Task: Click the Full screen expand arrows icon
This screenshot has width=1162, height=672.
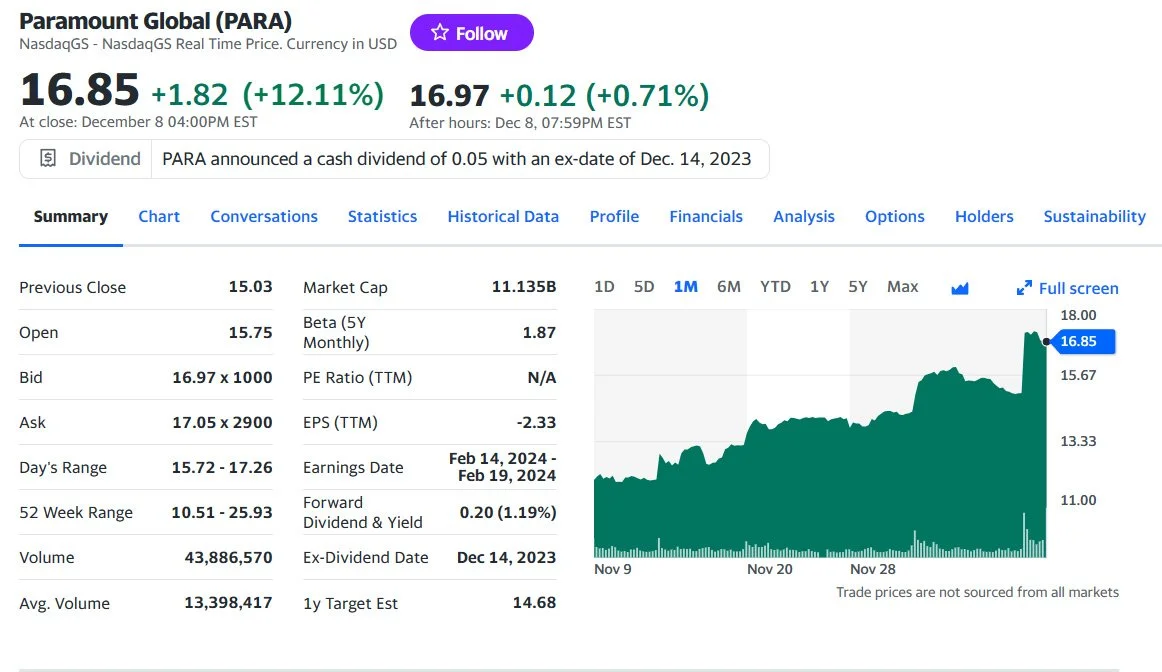Action: (x=1024, y=287)
